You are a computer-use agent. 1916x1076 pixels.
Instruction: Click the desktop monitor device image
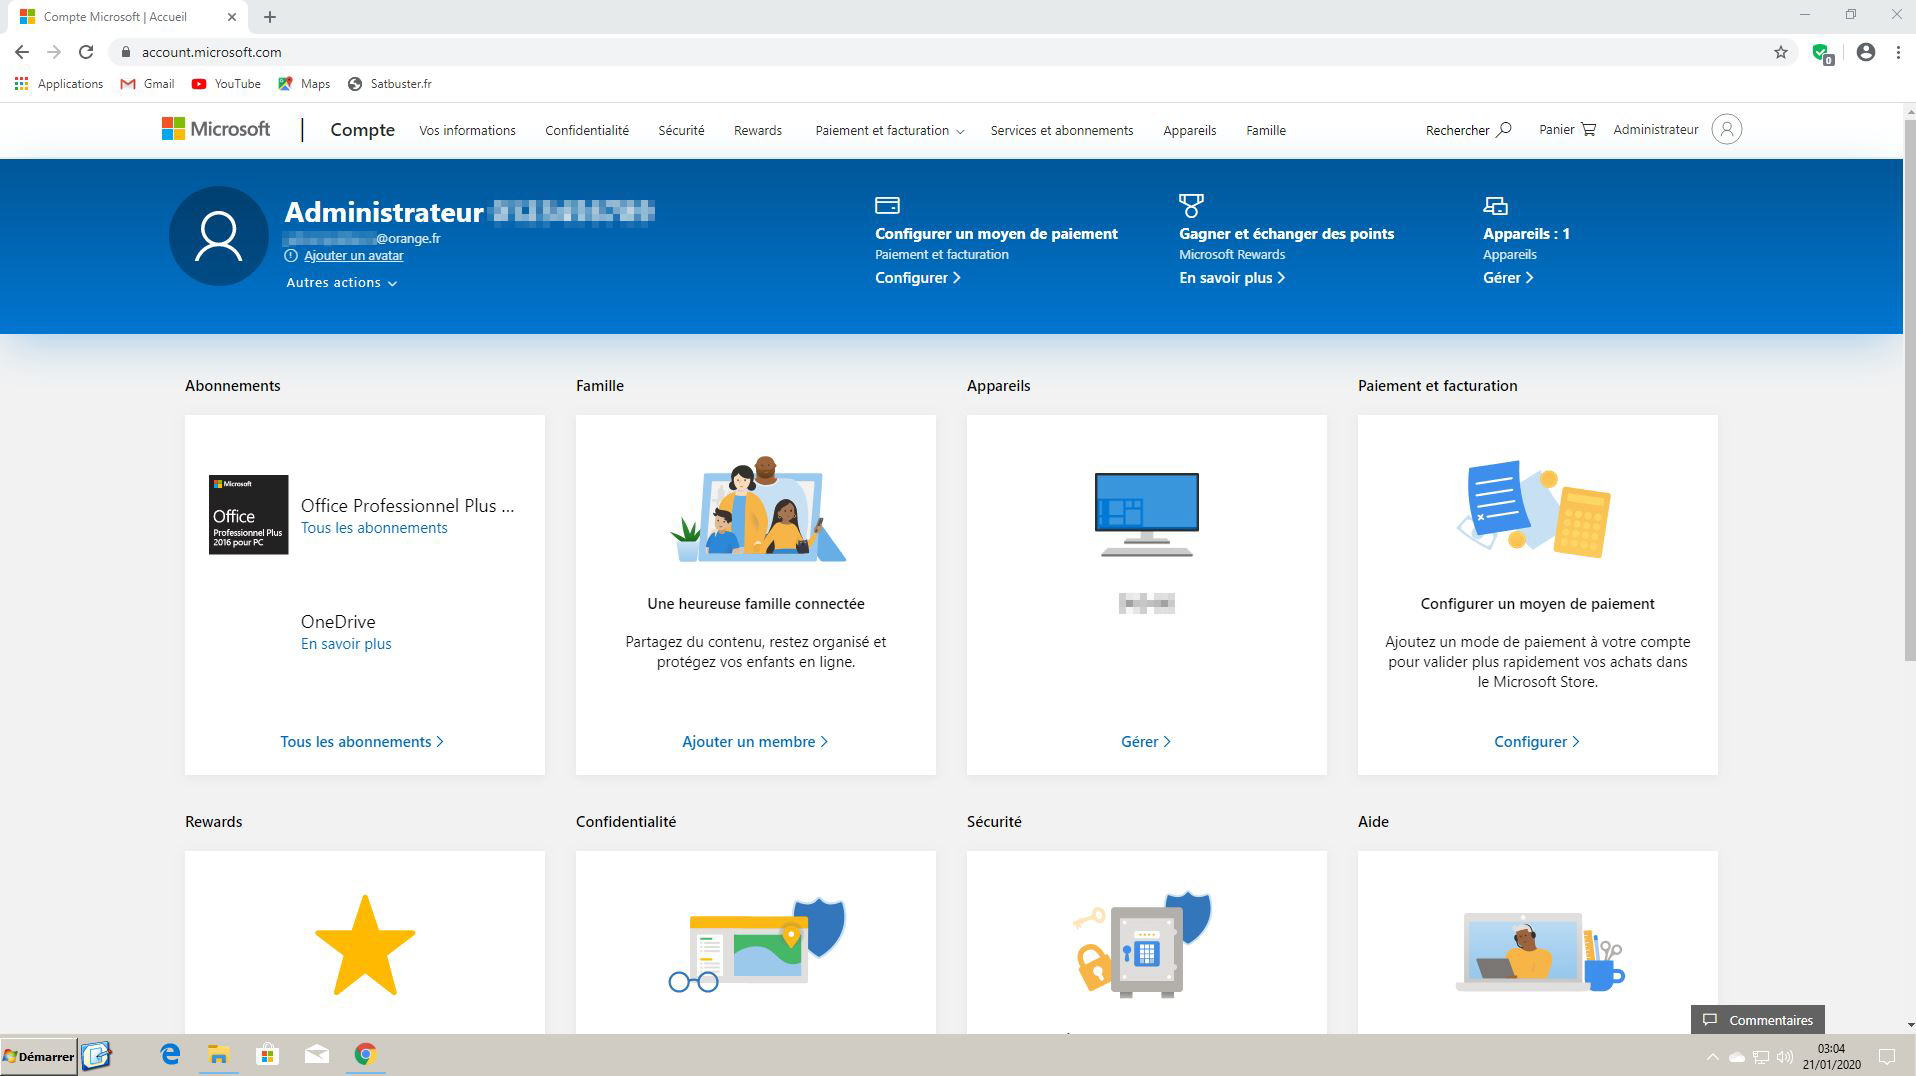[1146, 514]
